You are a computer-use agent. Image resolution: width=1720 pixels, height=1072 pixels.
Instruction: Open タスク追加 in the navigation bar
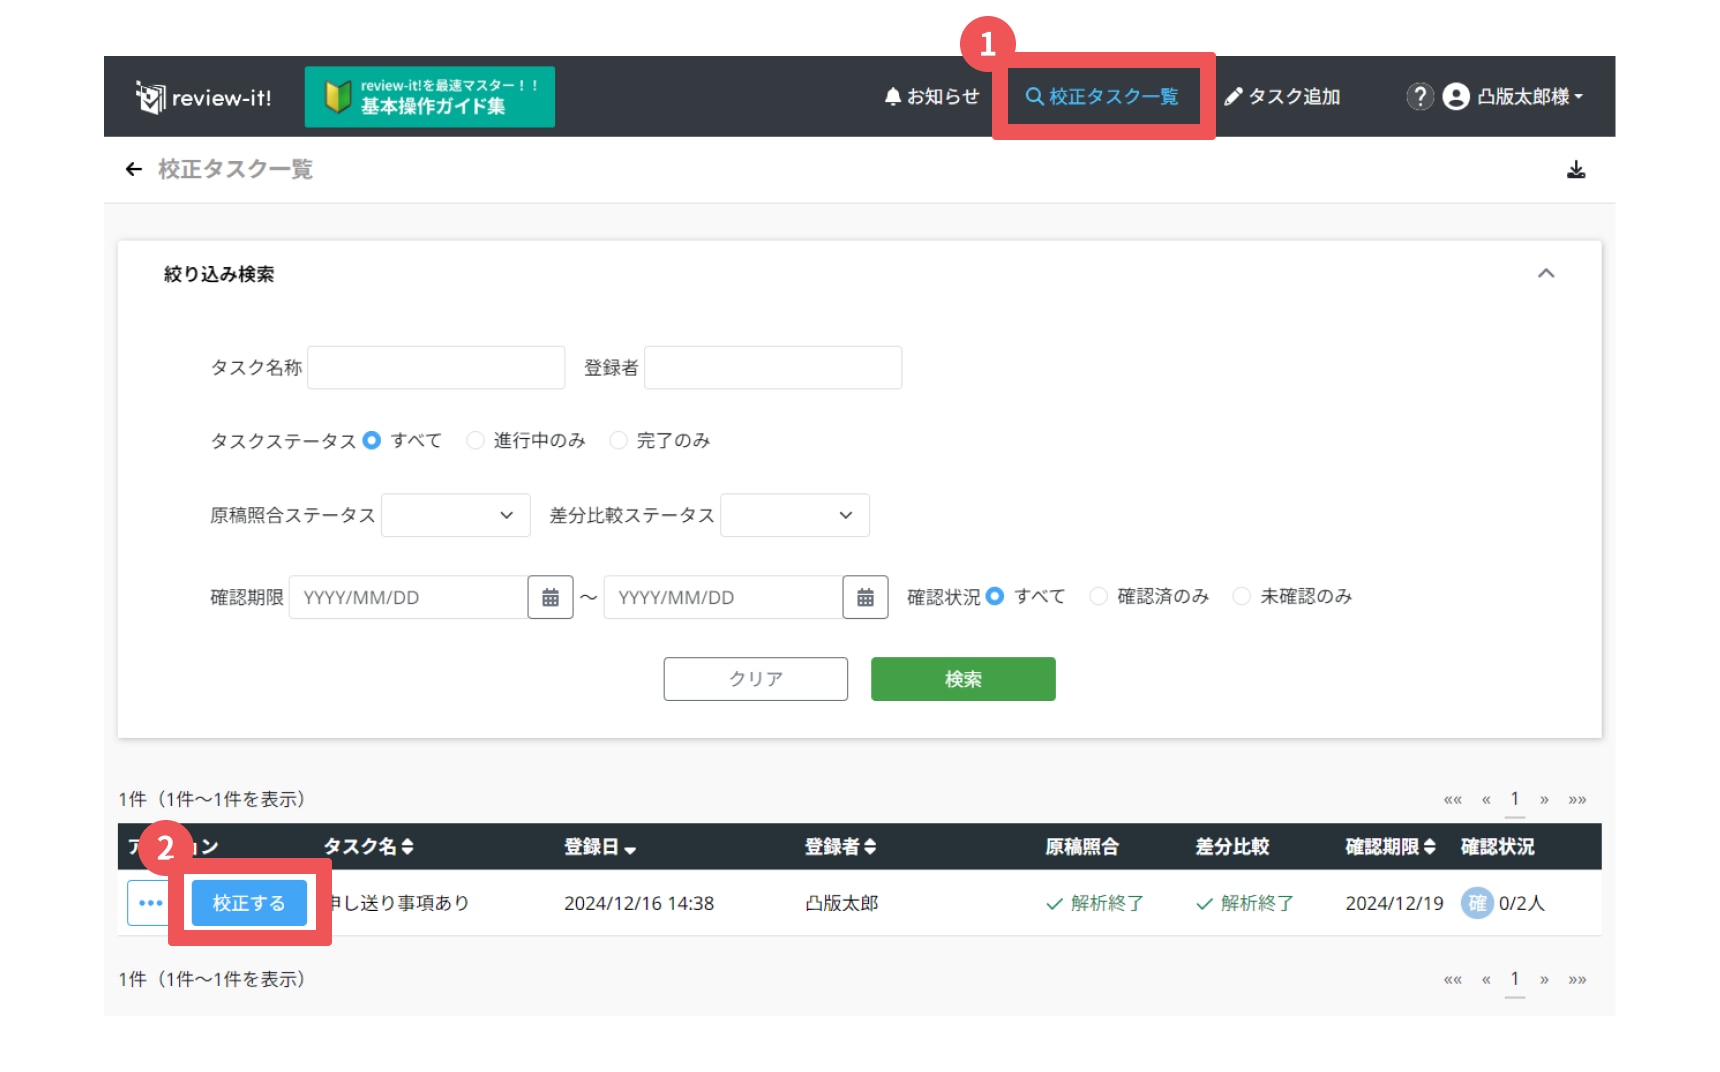pos(1282,96)
